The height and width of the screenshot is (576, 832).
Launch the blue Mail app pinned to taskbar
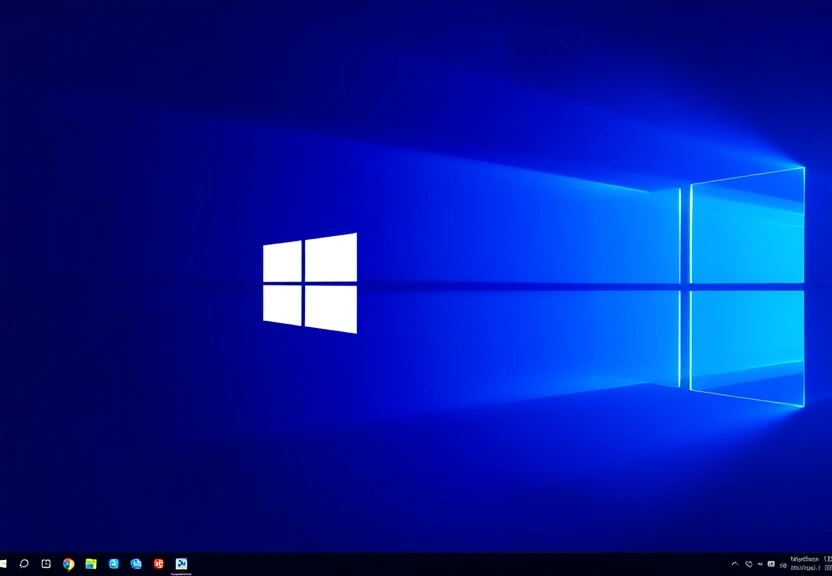114,563
